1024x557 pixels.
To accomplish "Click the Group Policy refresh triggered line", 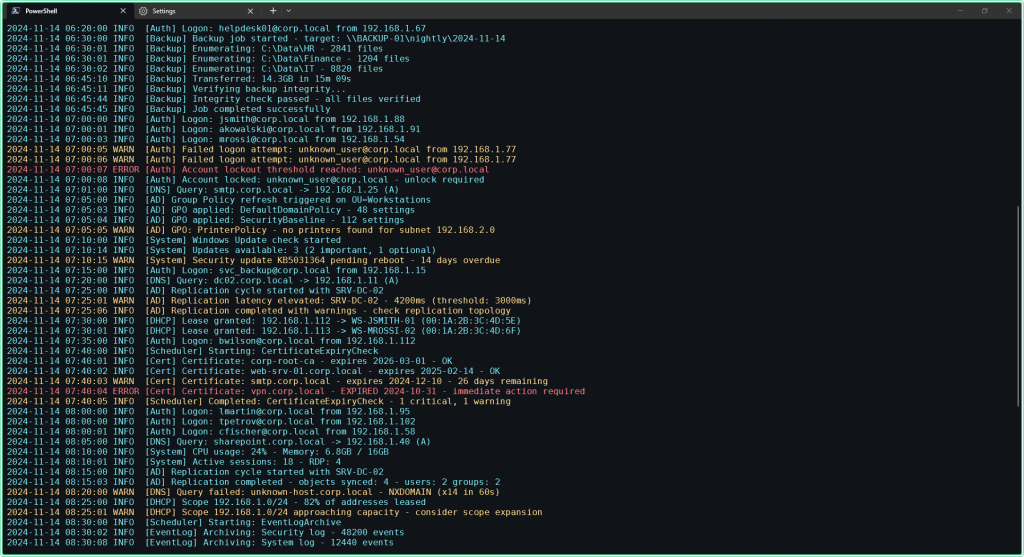I will click(x=219, y=200).
